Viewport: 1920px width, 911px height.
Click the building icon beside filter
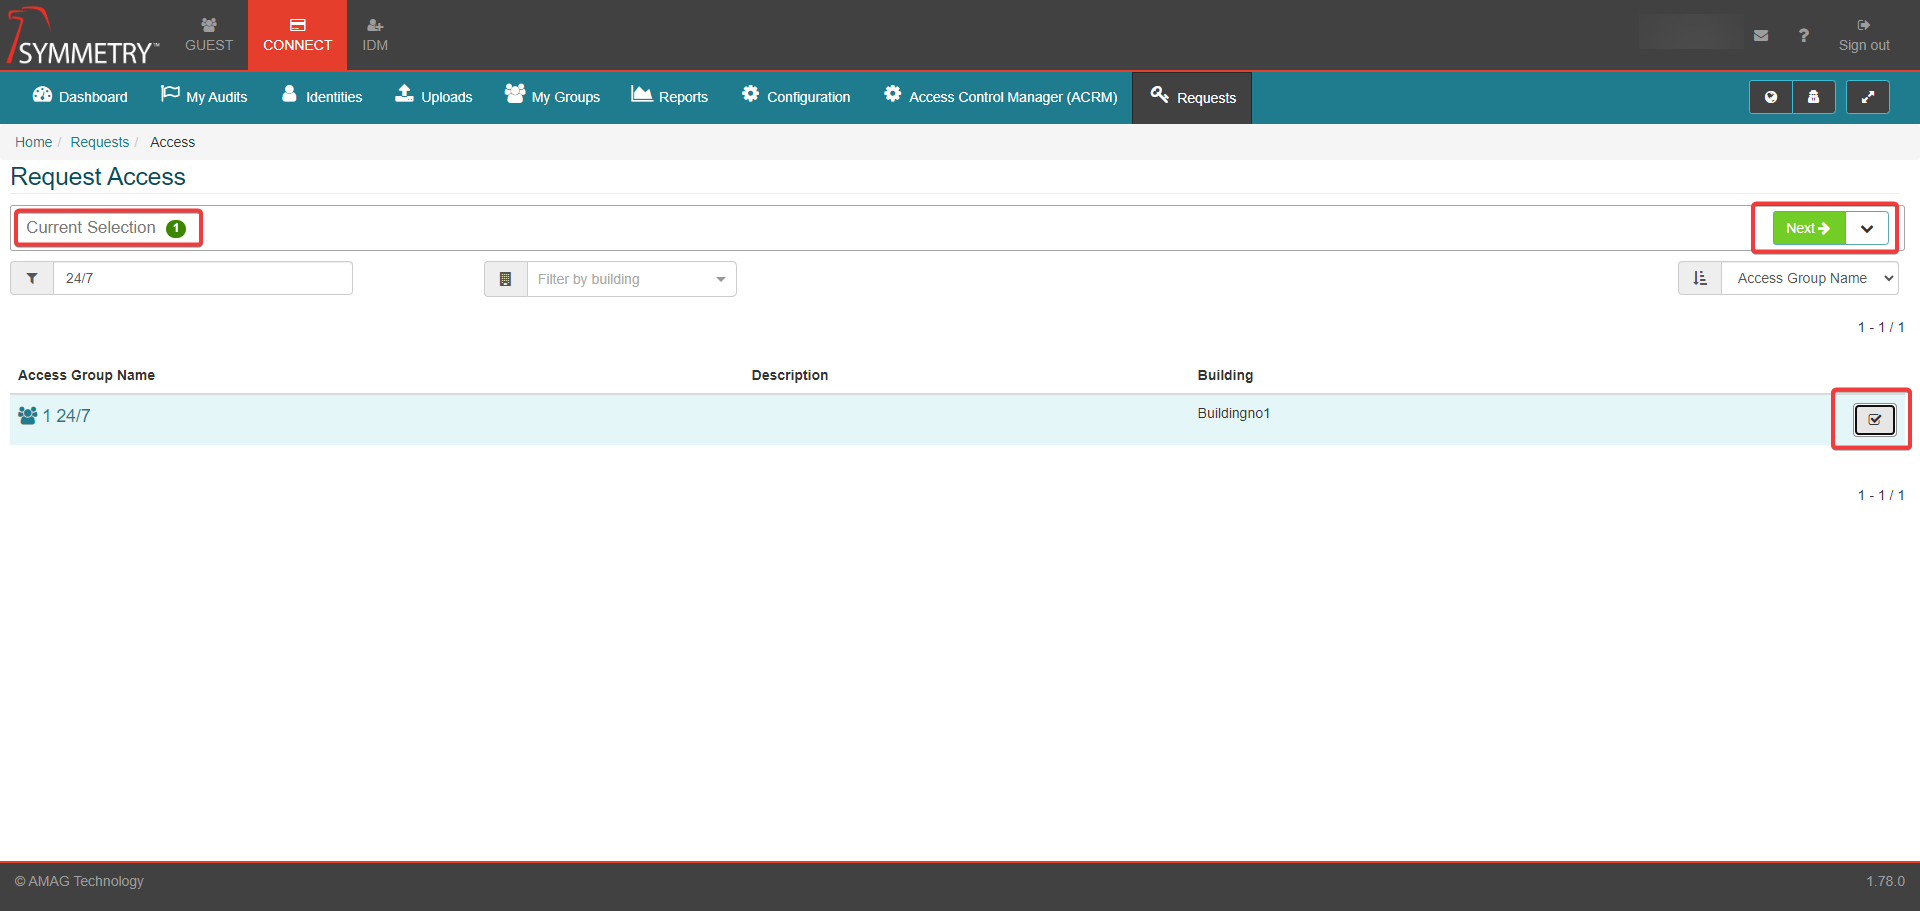[506, 279]
